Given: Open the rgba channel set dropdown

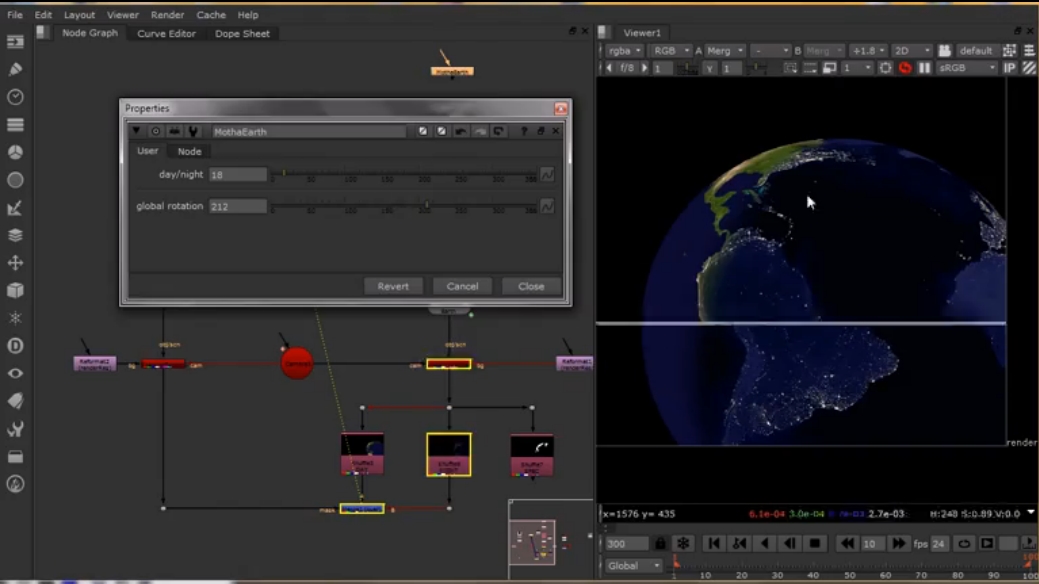Looking at the screenshot, I should tap(624, 50).
